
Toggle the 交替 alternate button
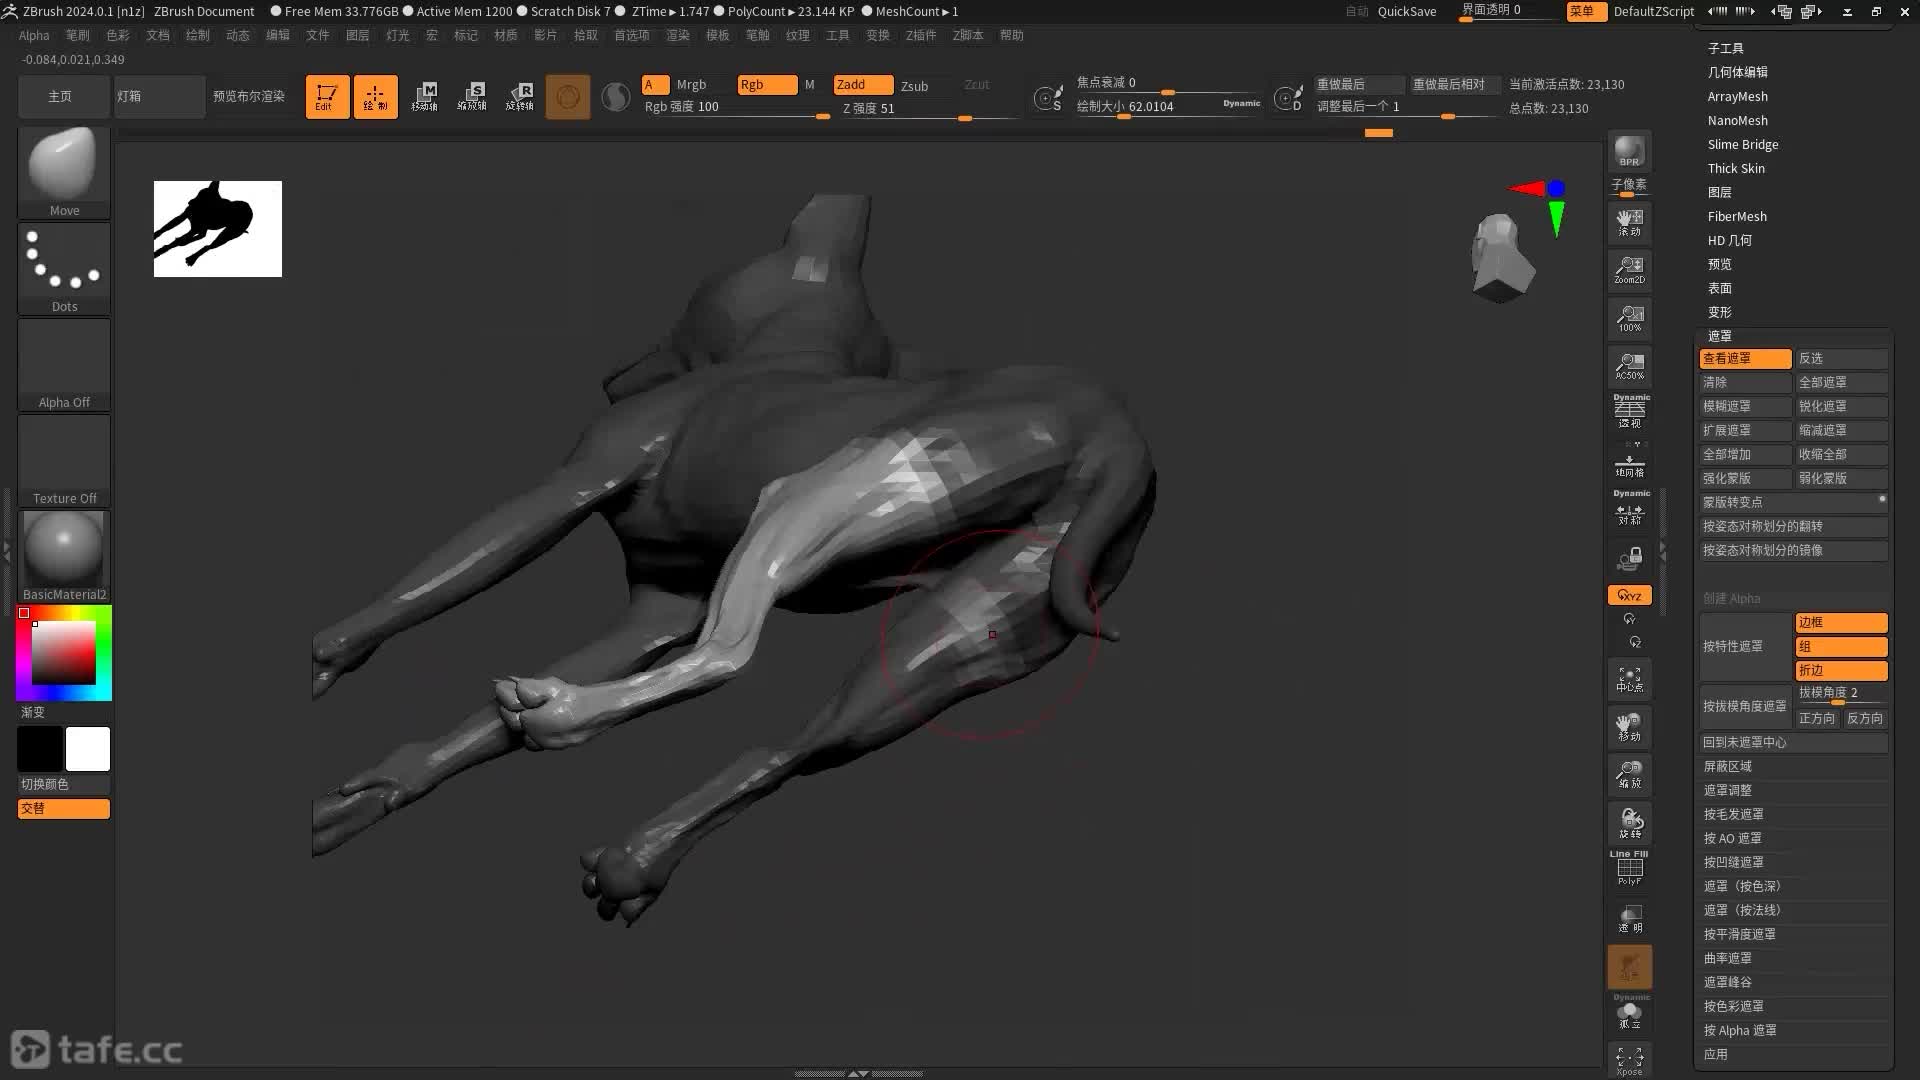click(64, 808)
